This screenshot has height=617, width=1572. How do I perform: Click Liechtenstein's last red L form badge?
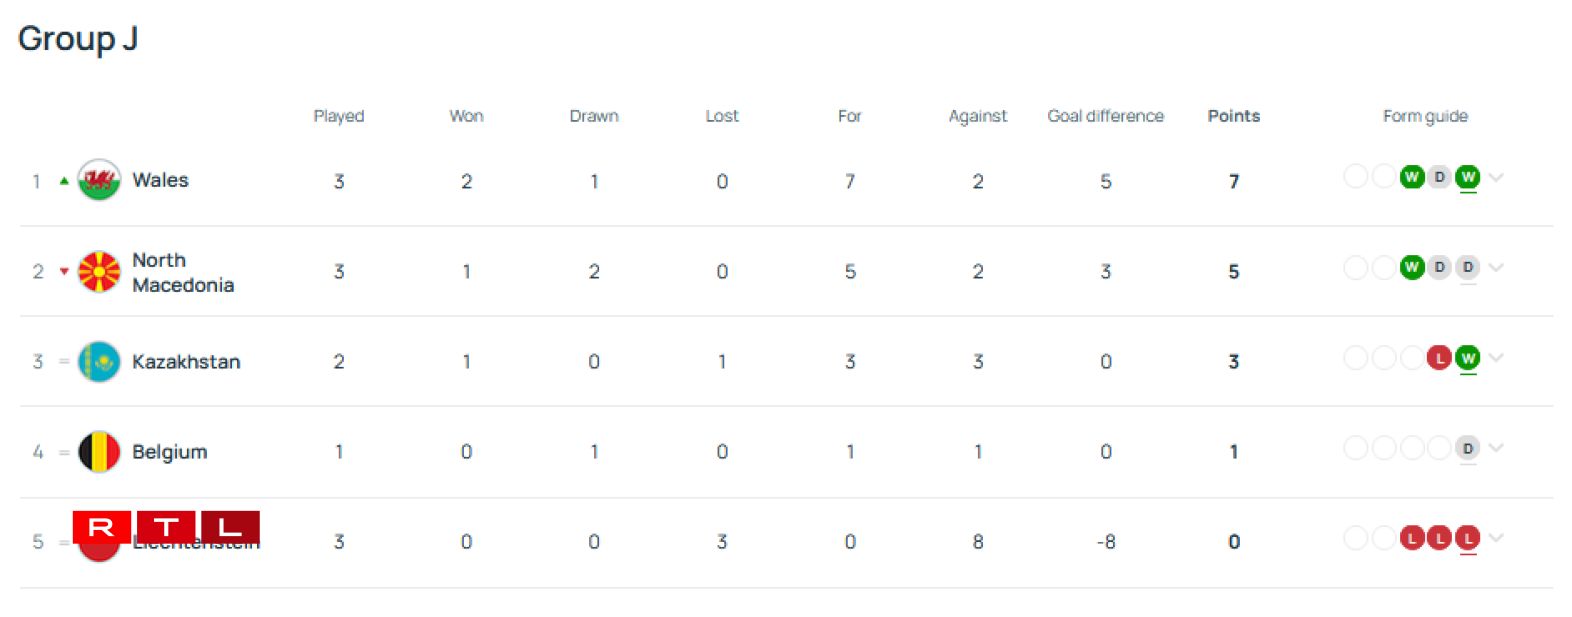(1467, 538)
